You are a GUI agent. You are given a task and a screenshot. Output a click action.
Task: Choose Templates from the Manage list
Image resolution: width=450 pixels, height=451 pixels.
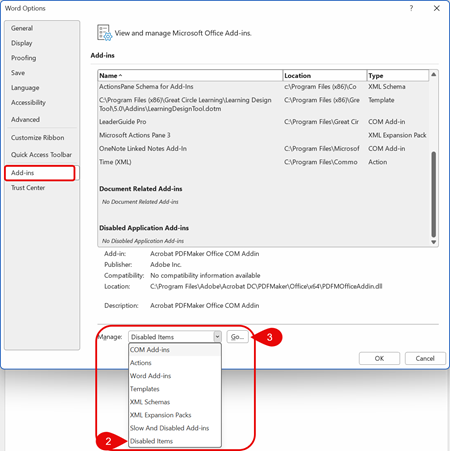click(x=175, y=389)
